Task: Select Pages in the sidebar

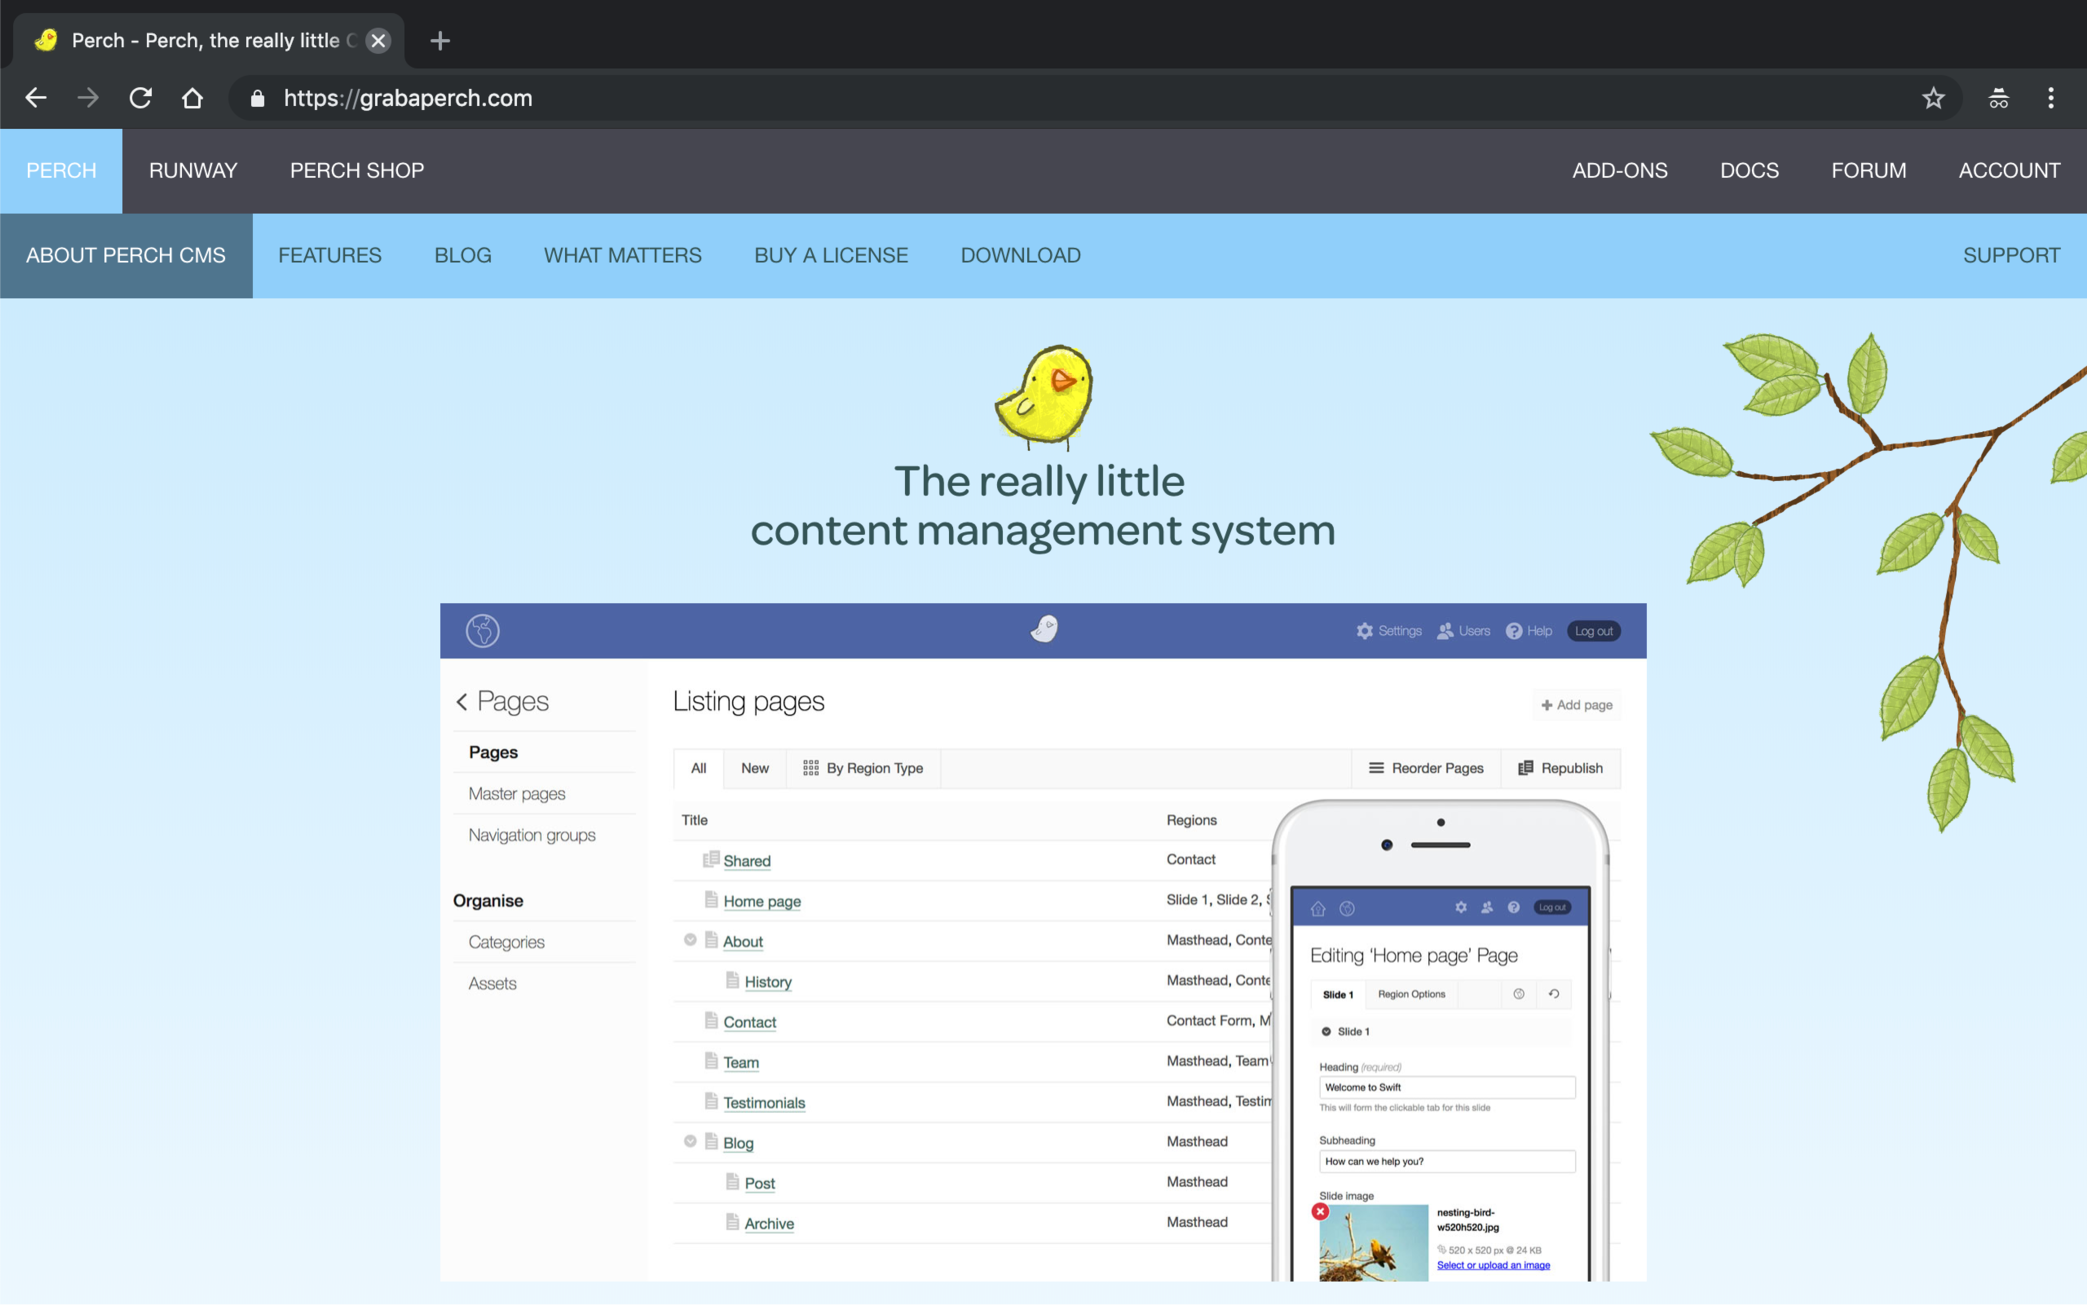Action: tap(493, 752)
